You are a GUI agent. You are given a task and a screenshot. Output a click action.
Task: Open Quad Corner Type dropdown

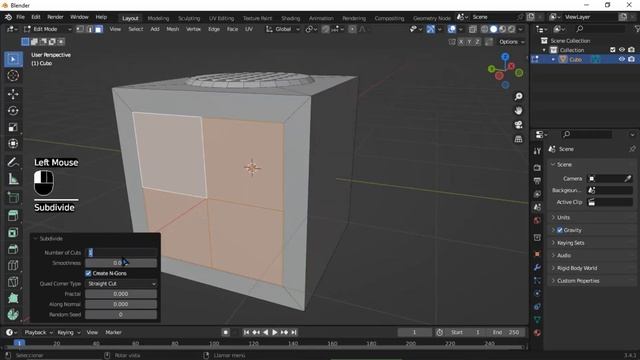121,284
